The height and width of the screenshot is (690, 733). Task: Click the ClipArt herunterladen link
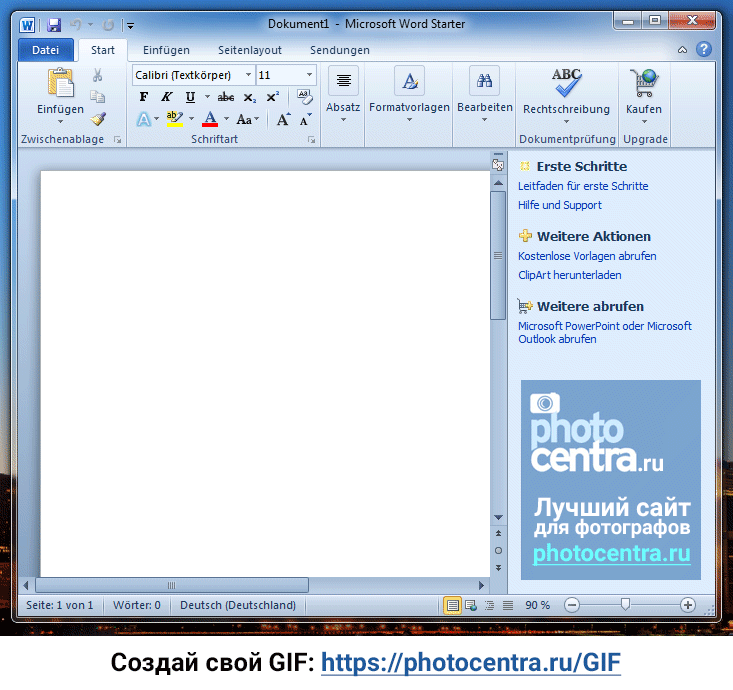(569, 275)
